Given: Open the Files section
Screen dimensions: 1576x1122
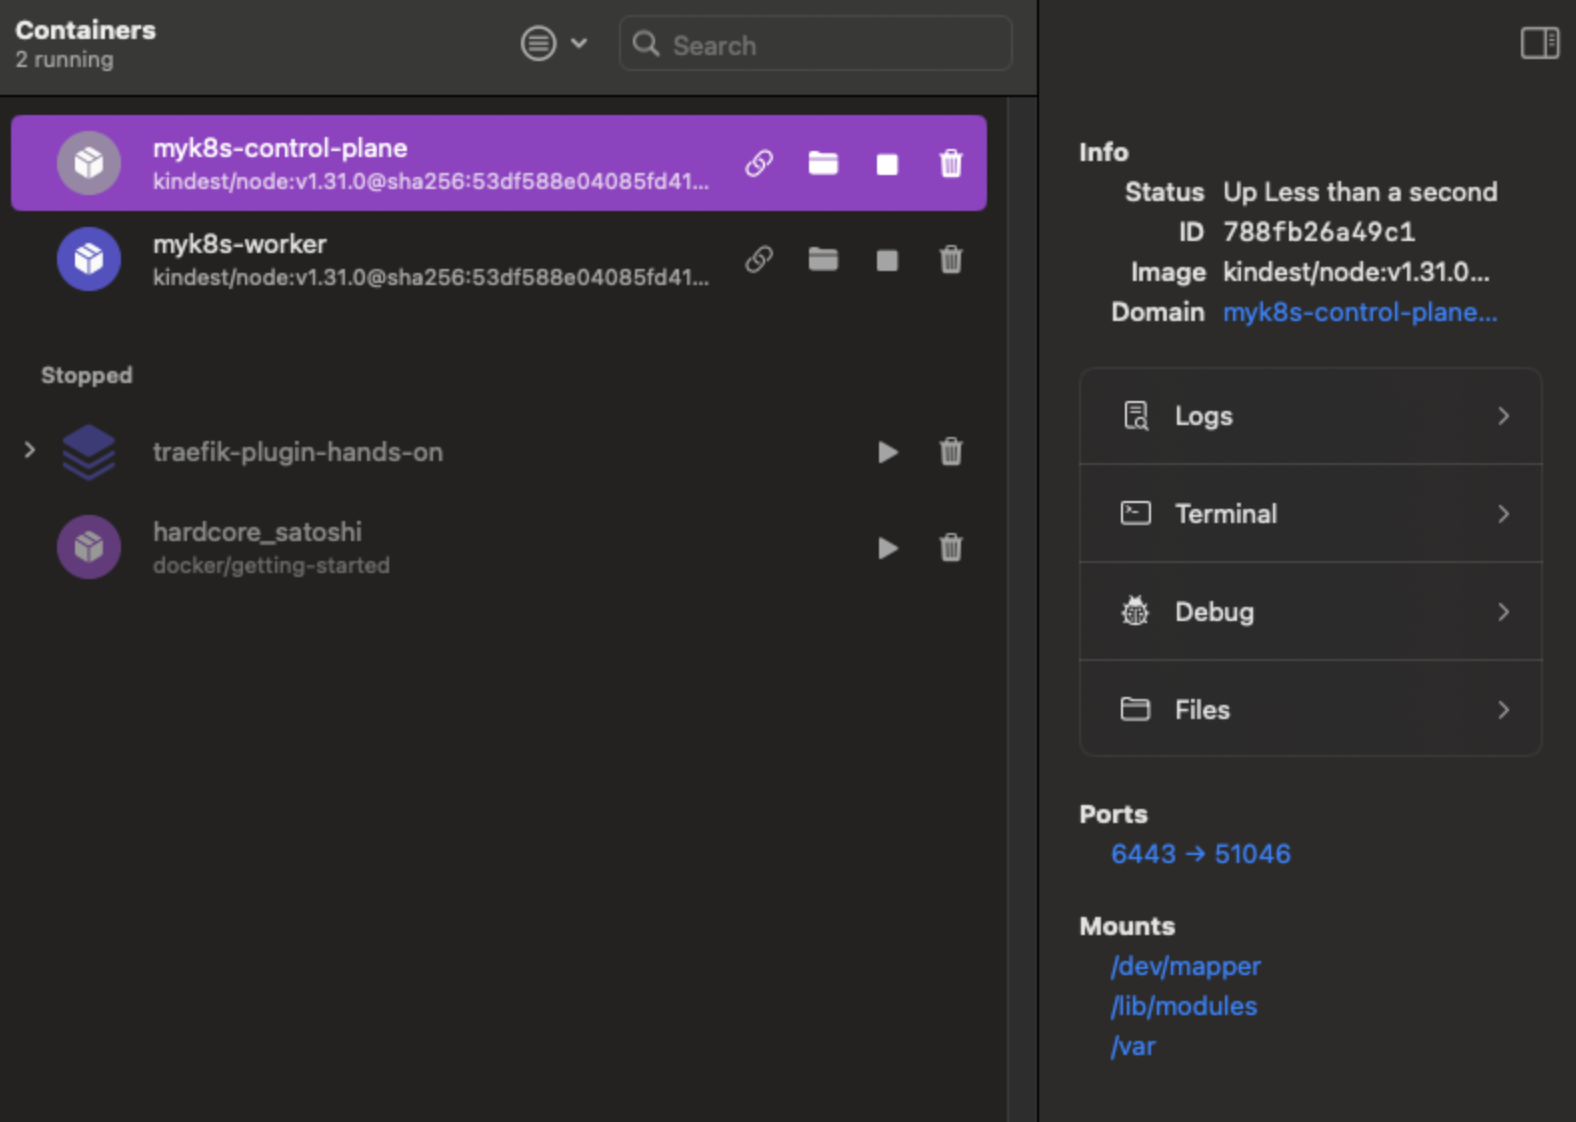Looking at the screenshot, I should [1310, 709].
